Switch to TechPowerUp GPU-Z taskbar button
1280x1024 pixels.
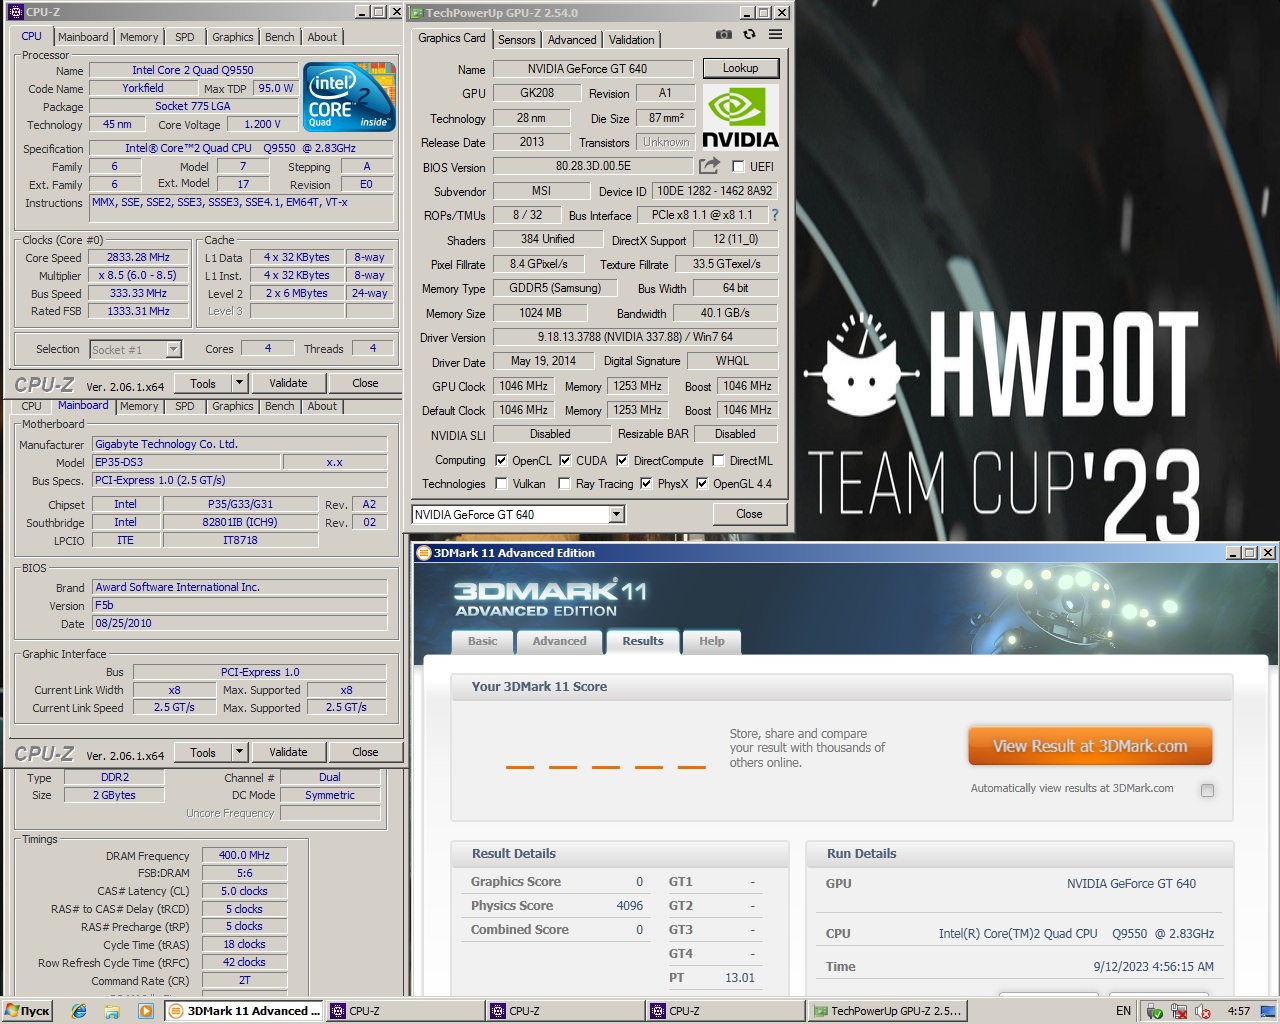pos(888,1011)
